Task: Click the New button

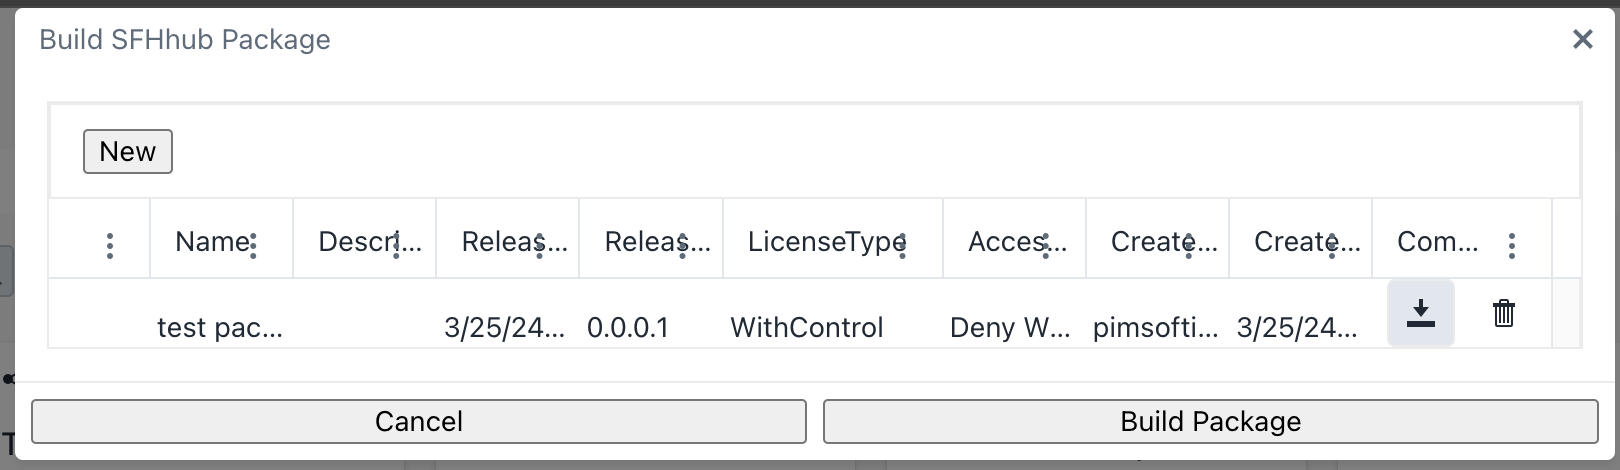Action: point(128,152)
